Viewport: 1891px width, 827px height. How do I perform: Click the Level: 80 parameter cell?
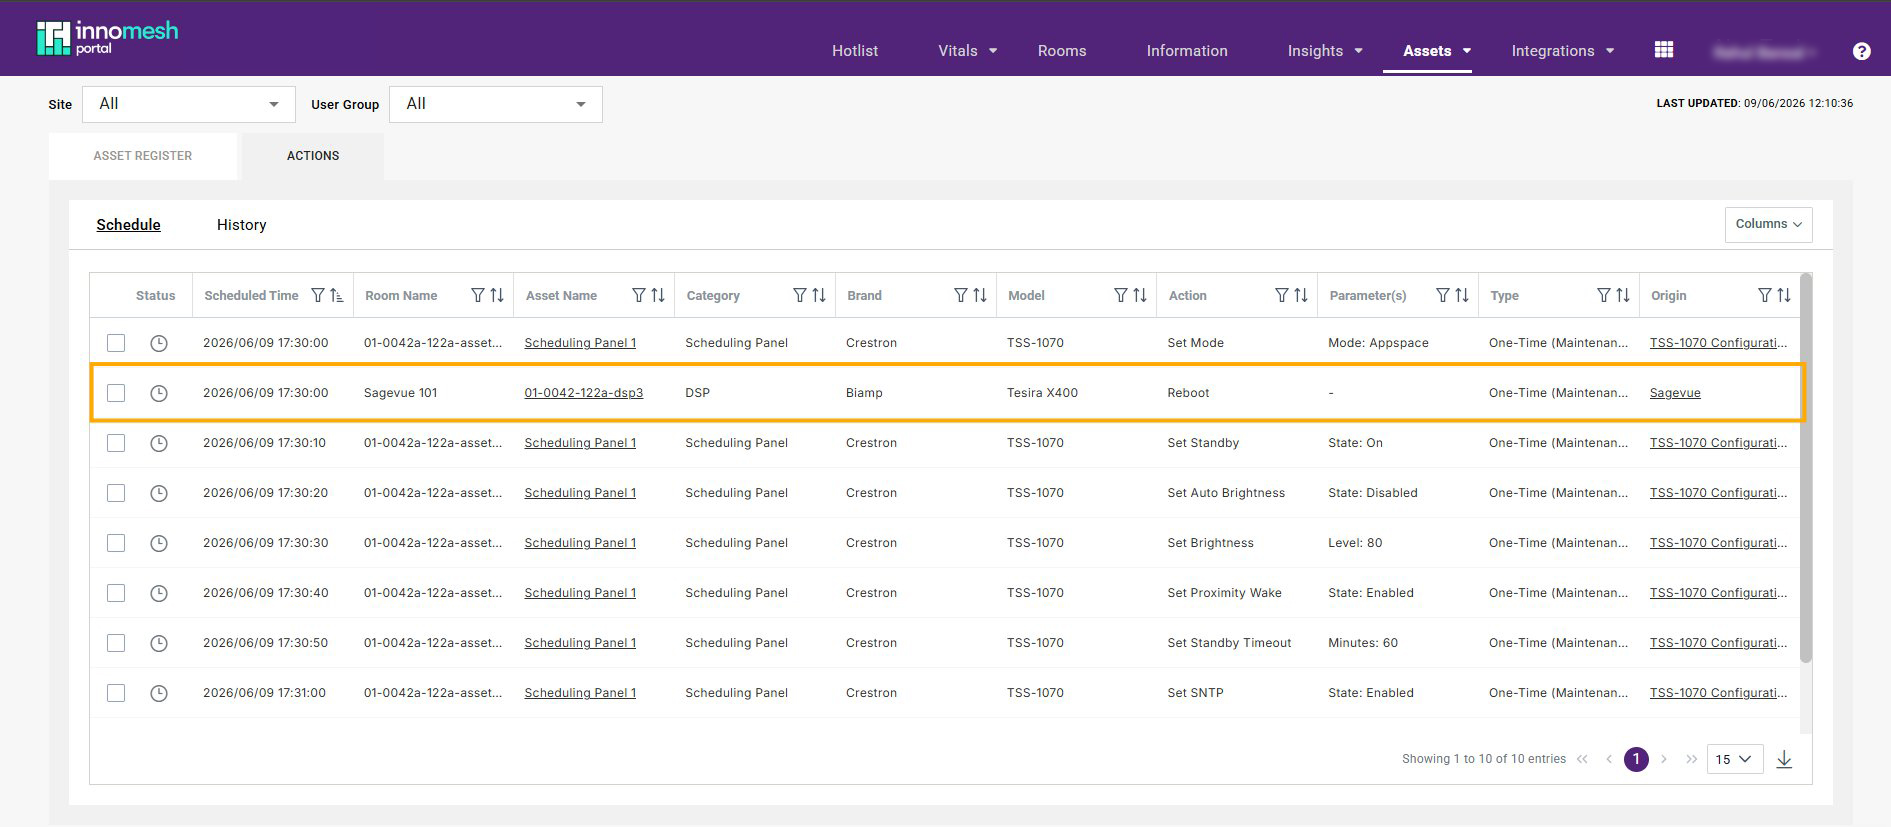point(1355,543)
